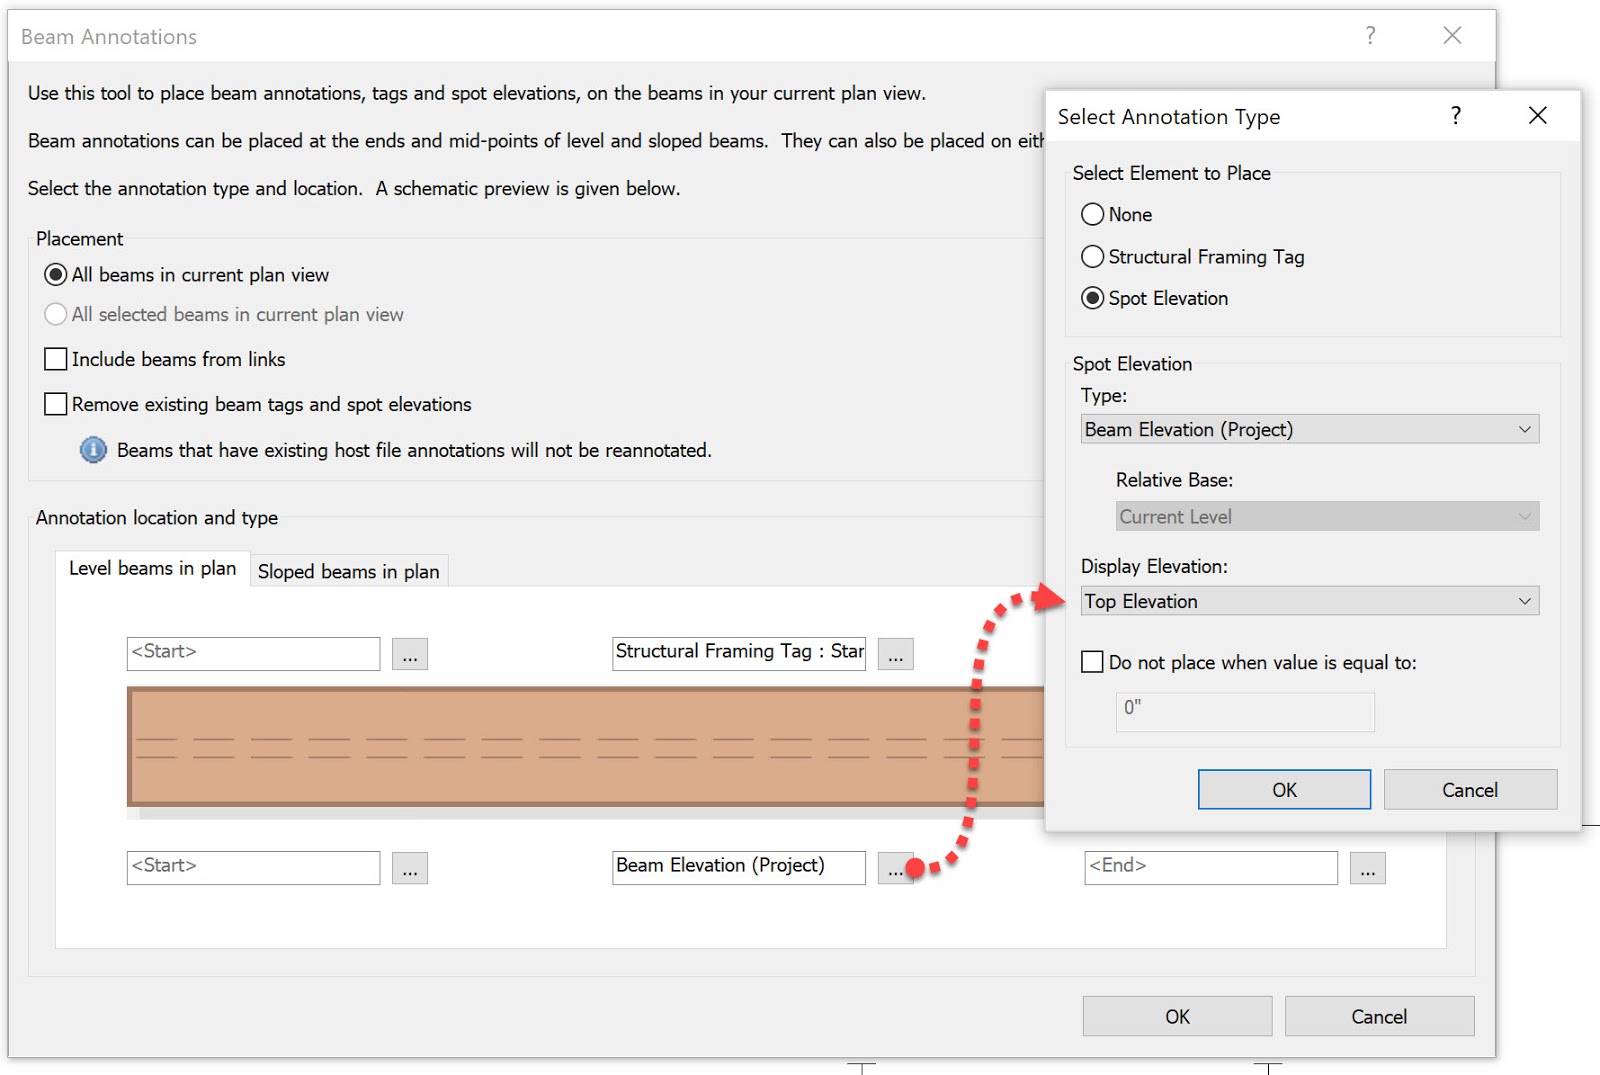1600x1075 pixels.
Task: Cancel the Beam Annotations dialog
Action: point(1379,1016)
